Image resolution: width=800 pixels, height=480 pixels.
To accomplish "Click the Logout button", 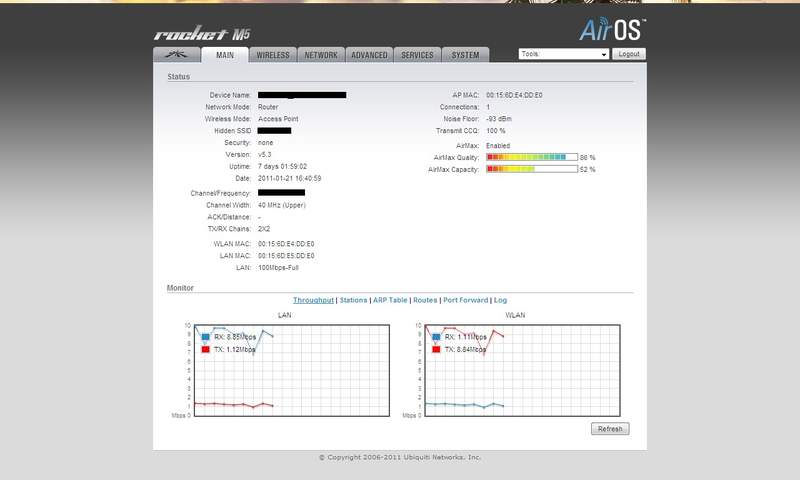I will 629,54.
